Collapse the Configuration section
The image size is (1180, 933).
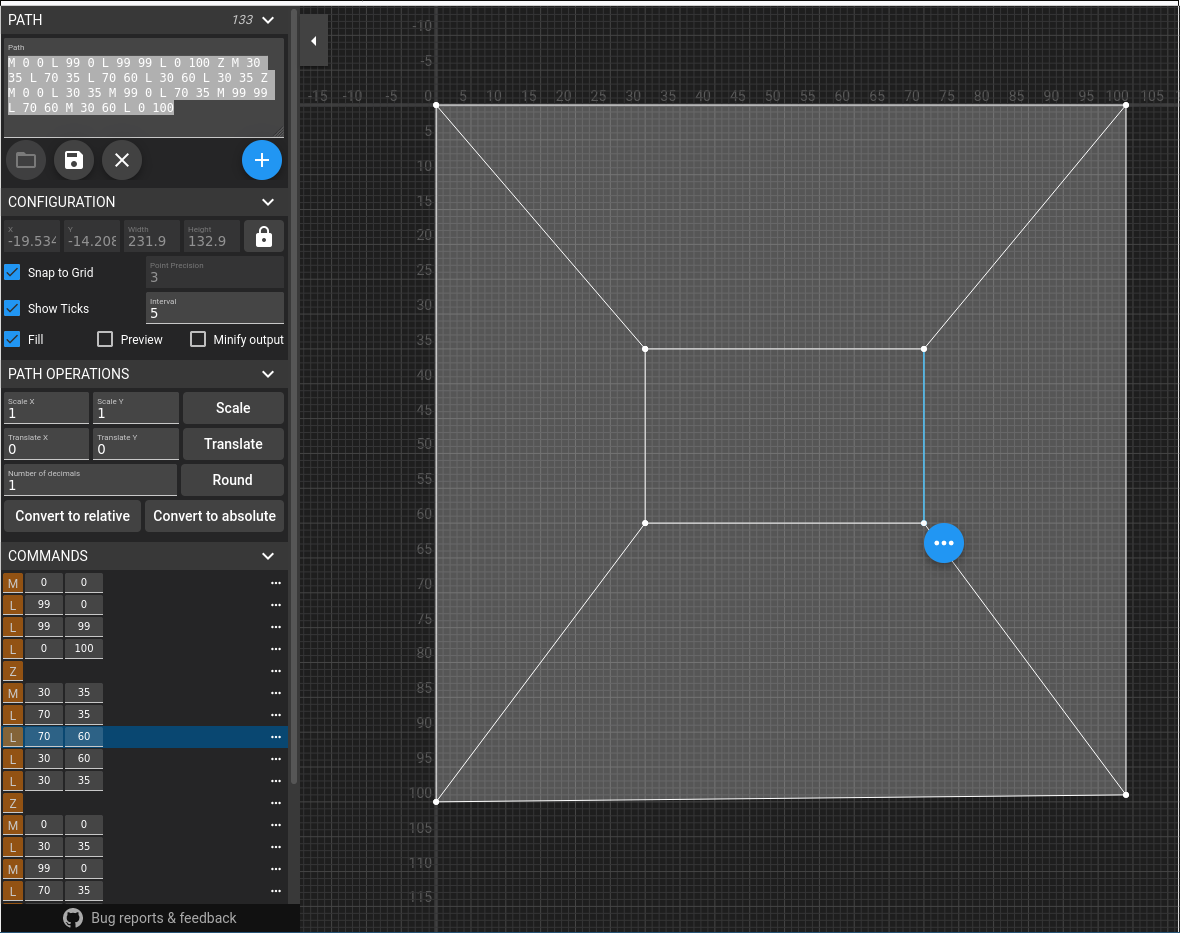click(x=268, y=202)
